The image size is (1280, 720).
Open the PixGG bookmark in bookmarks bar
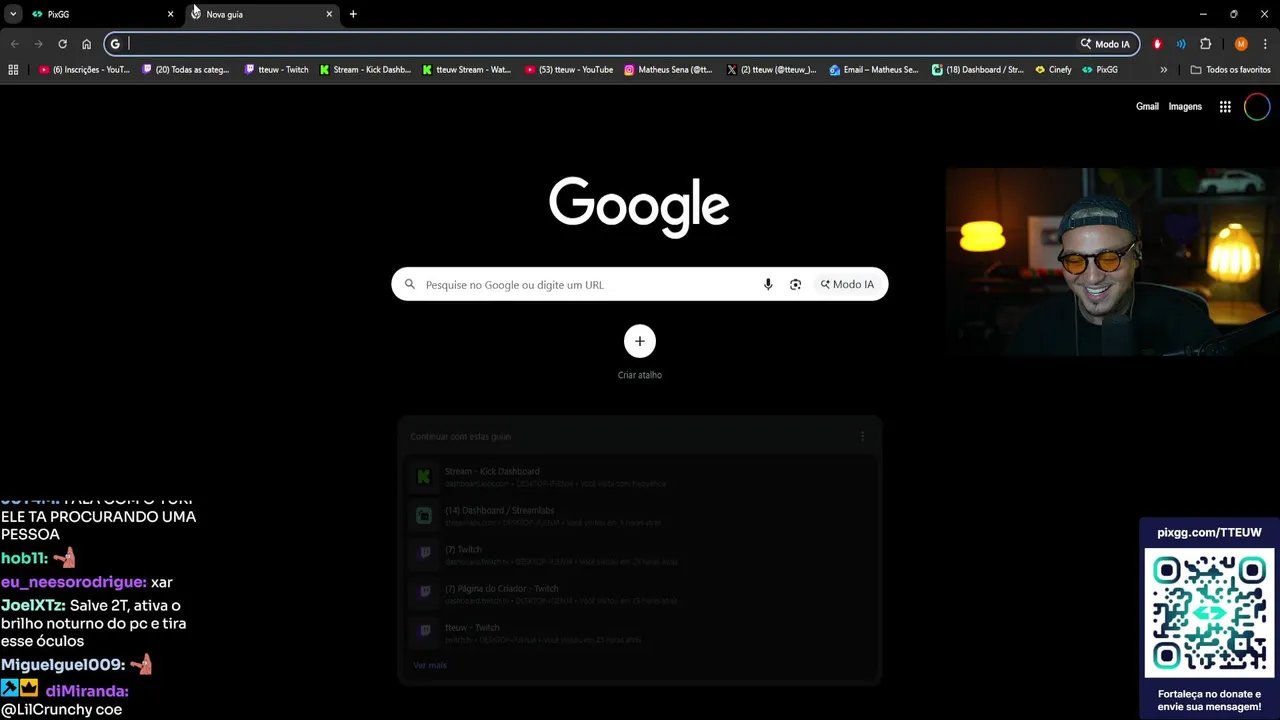point(1100,70)
